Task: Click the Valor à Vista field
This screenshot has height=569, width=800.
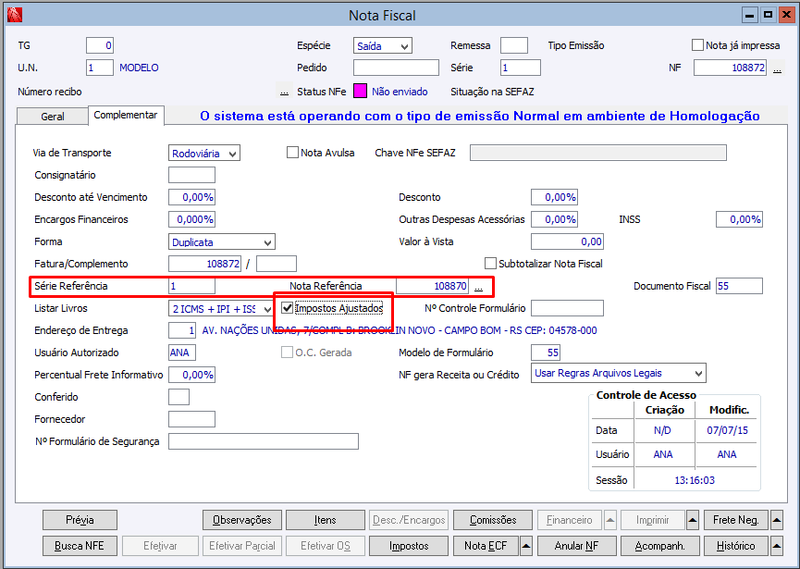Action: tap(567, 241)
